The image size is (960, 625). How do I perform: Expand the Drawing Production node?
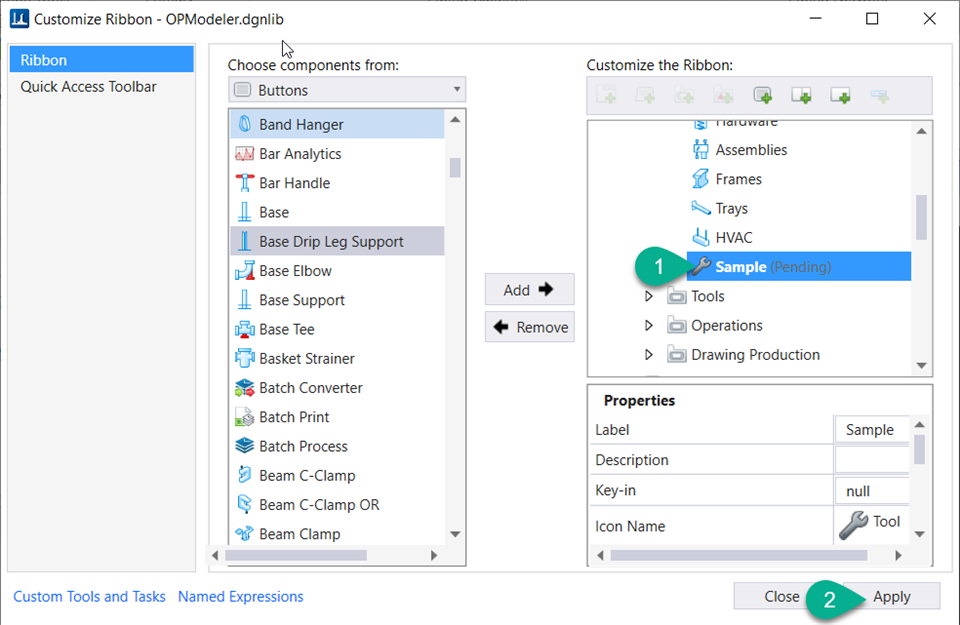(x=648, y=355)
